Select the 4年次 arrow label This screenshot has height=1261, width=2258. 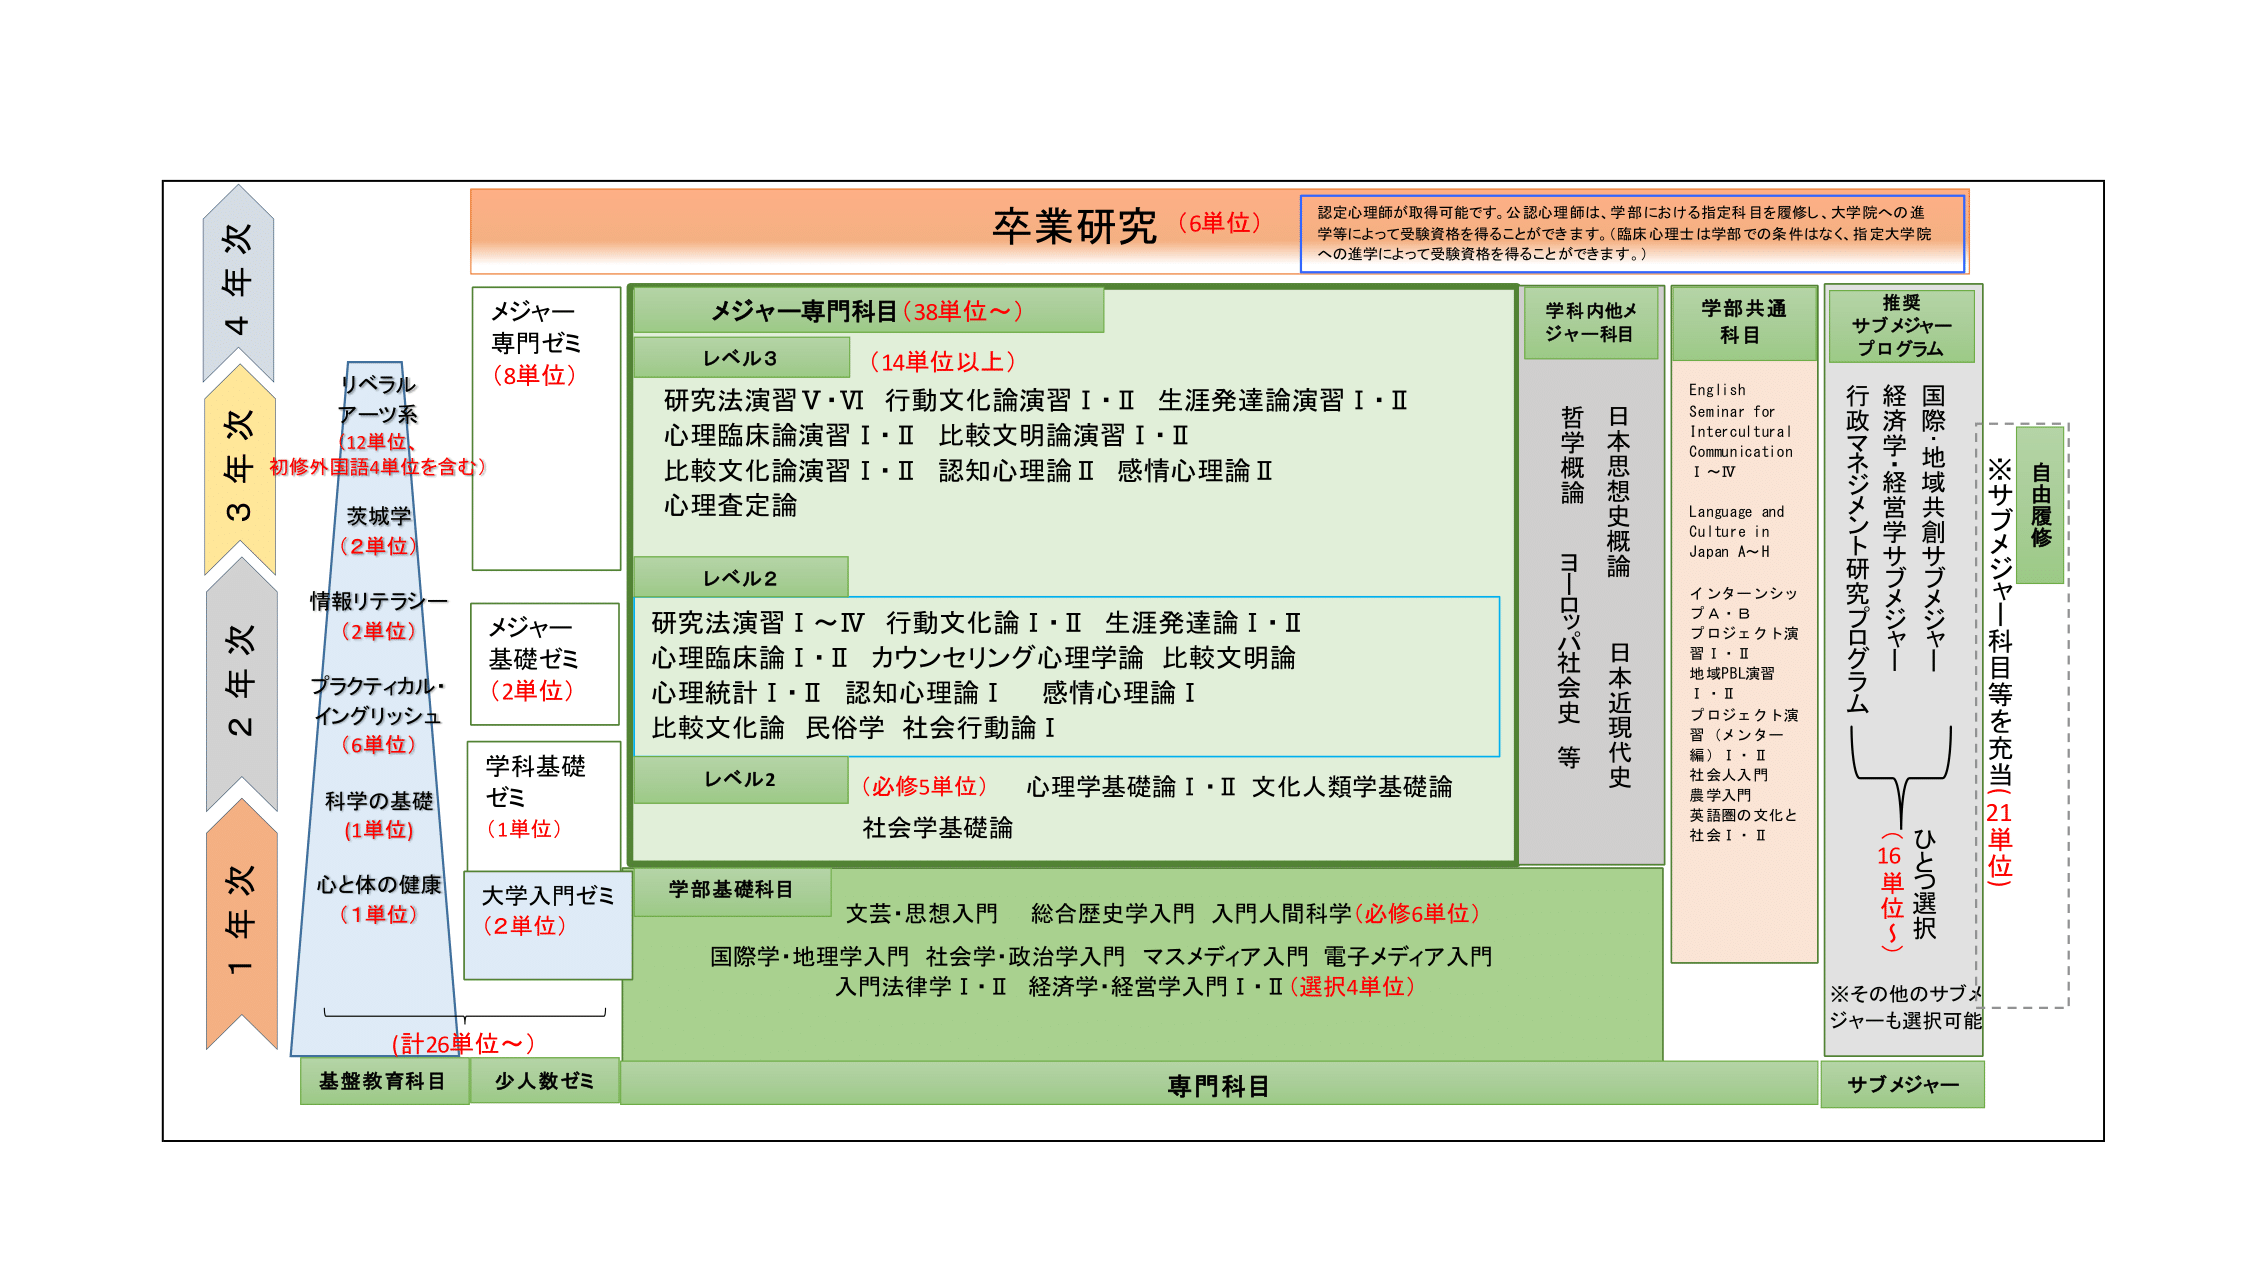tap(238, 282)
